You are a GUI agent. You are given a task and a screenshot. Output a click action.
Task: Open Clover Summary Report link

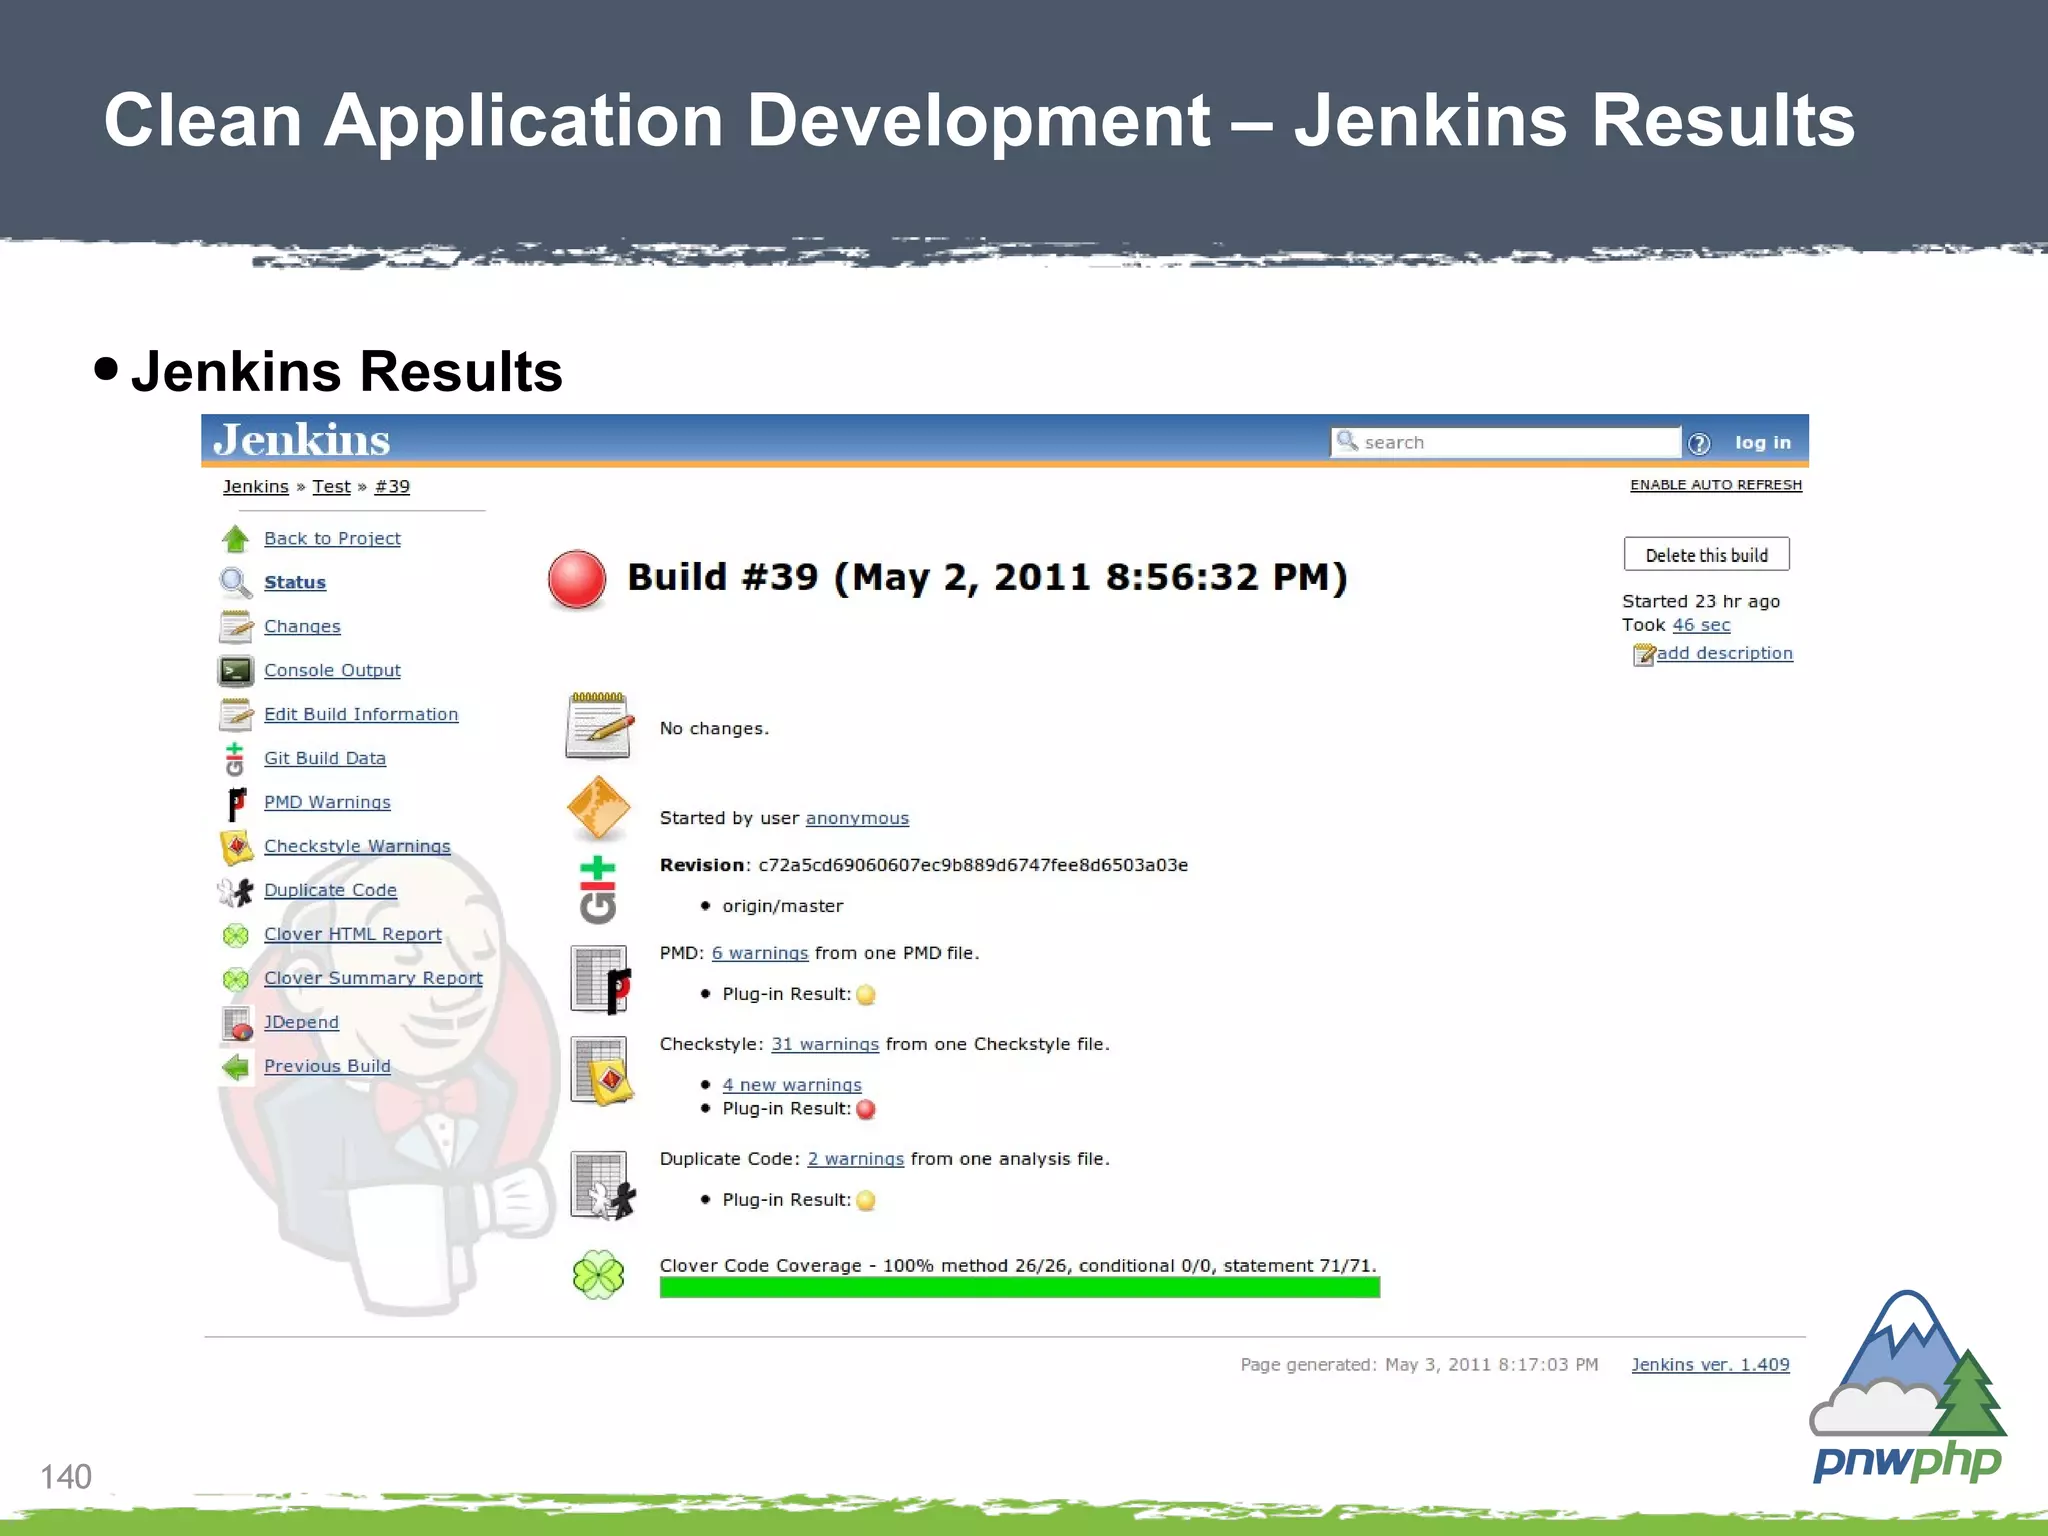point(373,978)
